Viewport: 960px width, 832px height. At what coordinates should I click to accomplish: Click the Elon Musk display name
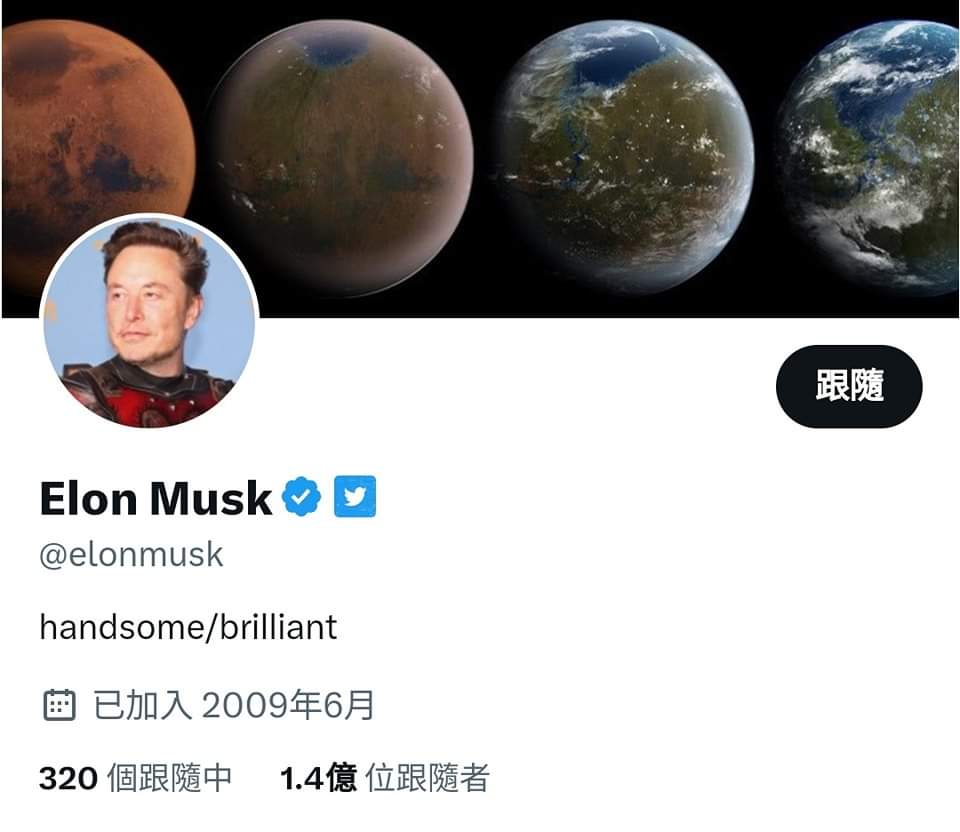click(x=156, y=498)
